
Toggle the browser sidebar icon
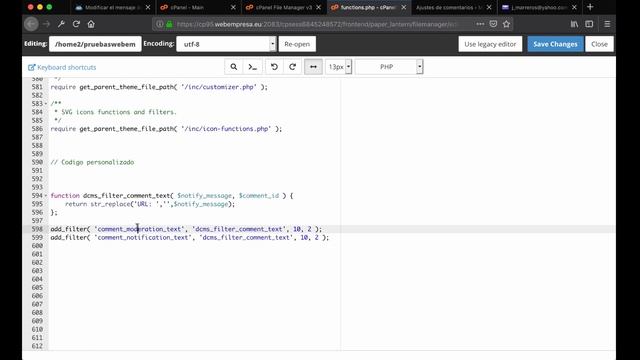(x=589, y=24)
